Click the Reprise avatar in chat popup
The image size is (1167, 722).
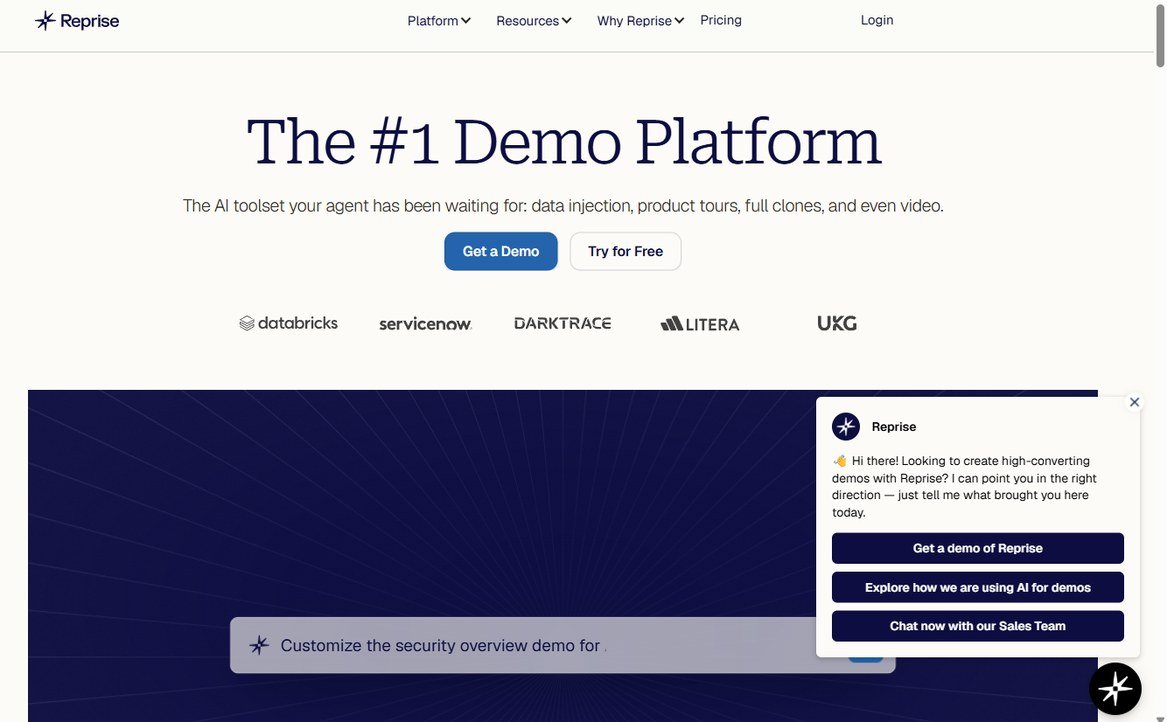click(x=845, y=427)
